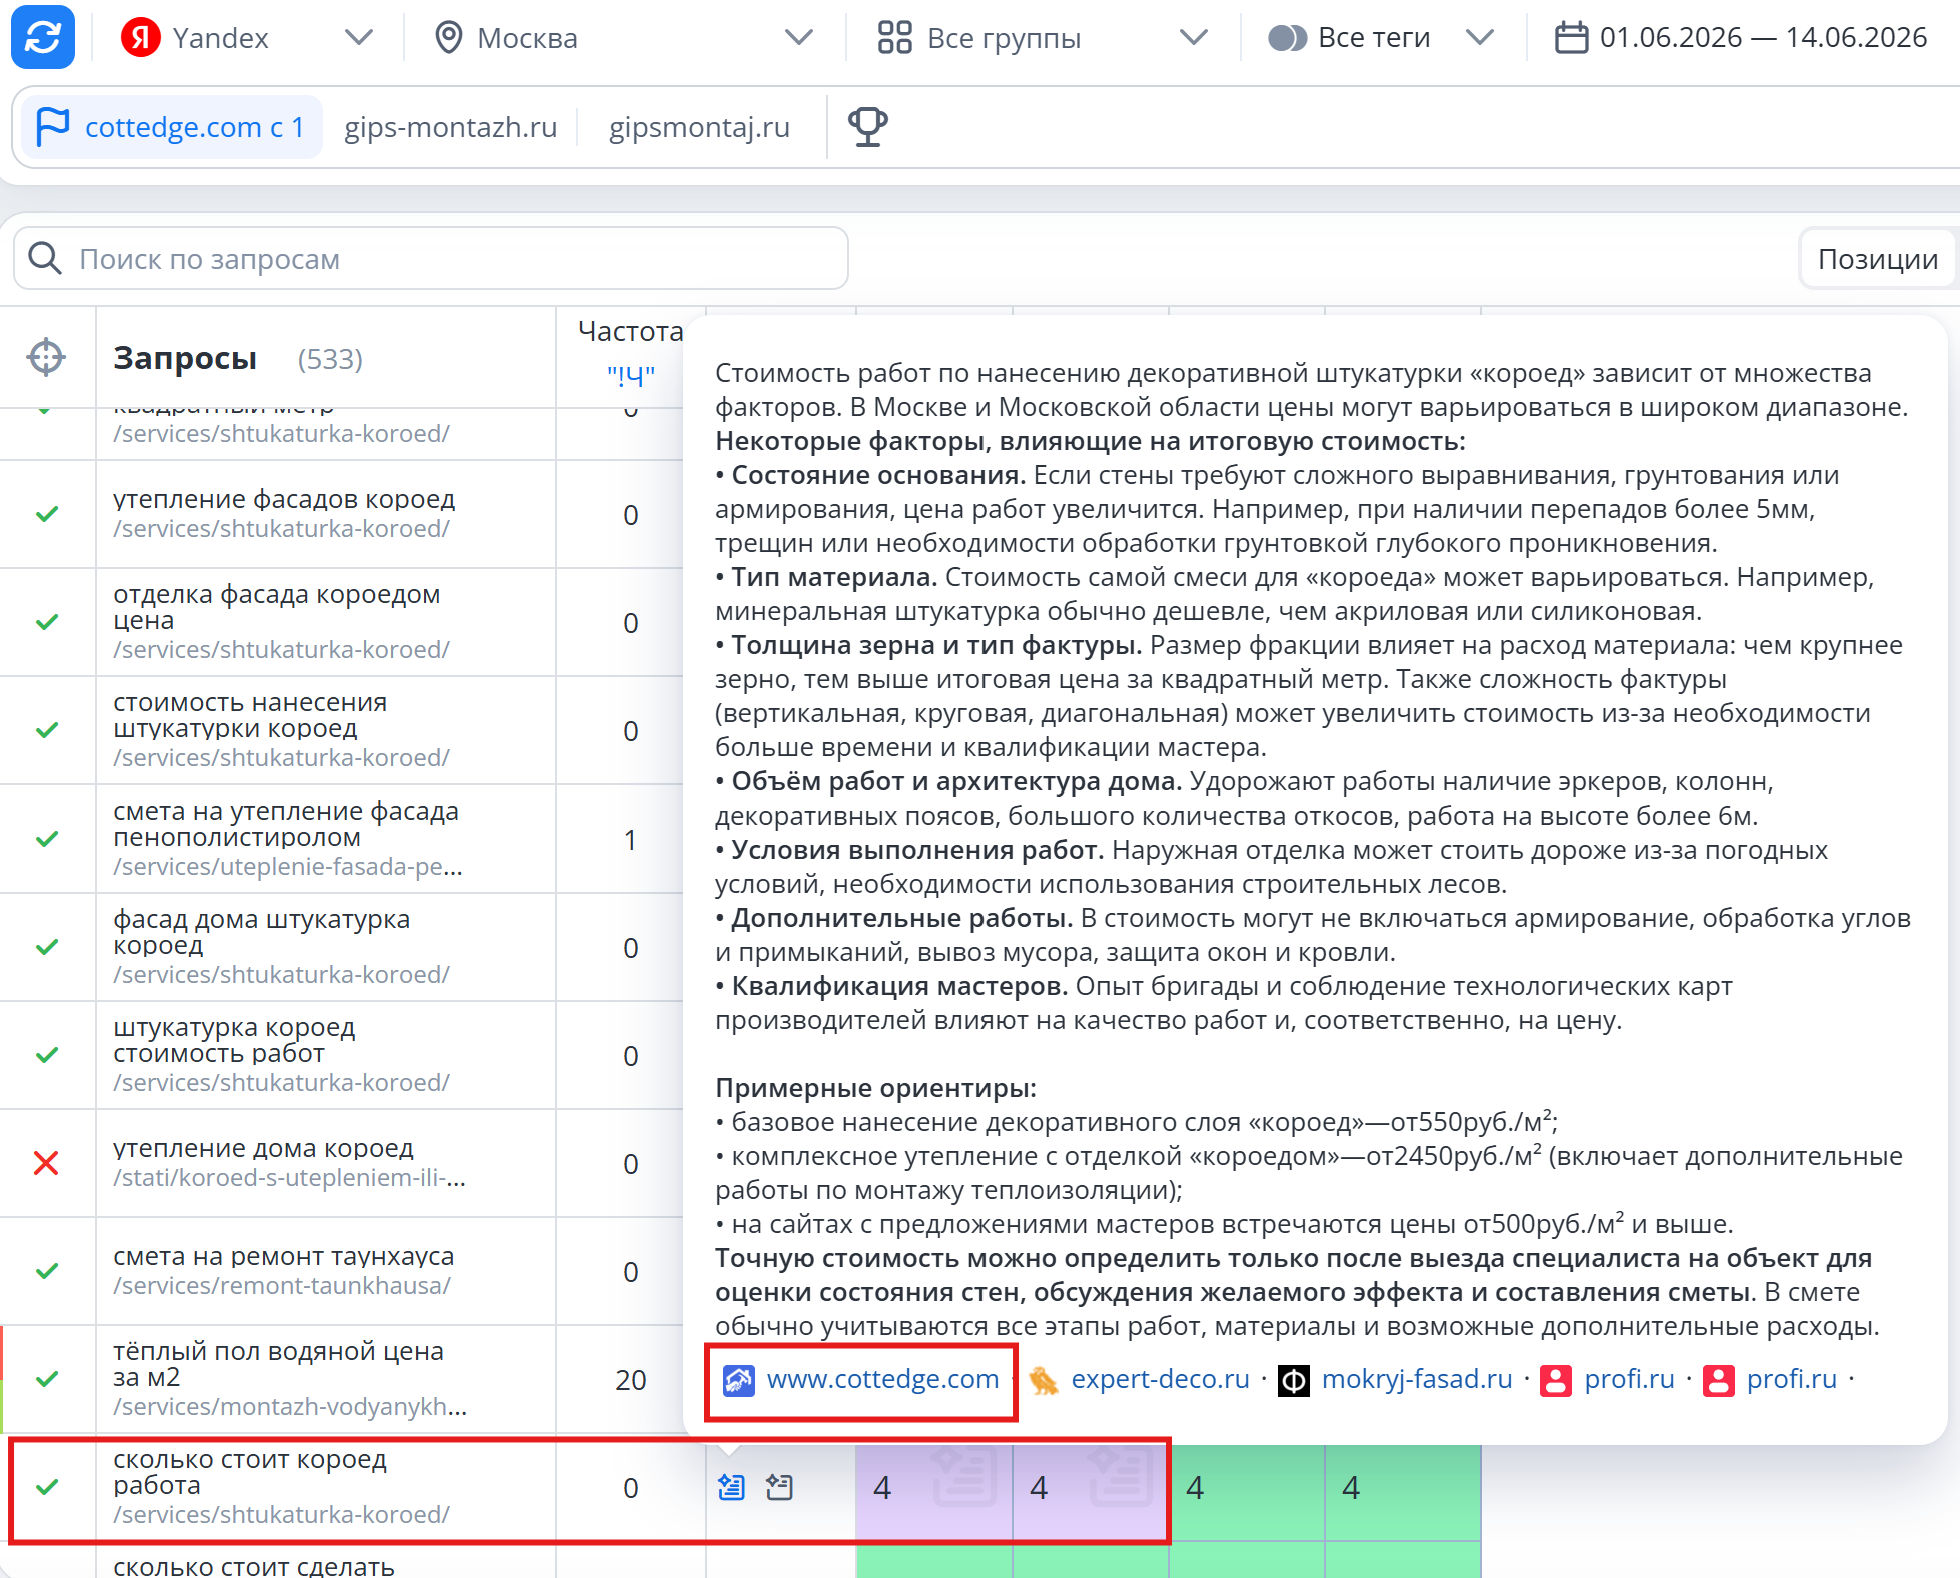Toggle checkmark for смета на ремонт таунхауса
Image resolution: width=1960 pixels, height=1578 pixels.
point(46,1271)
